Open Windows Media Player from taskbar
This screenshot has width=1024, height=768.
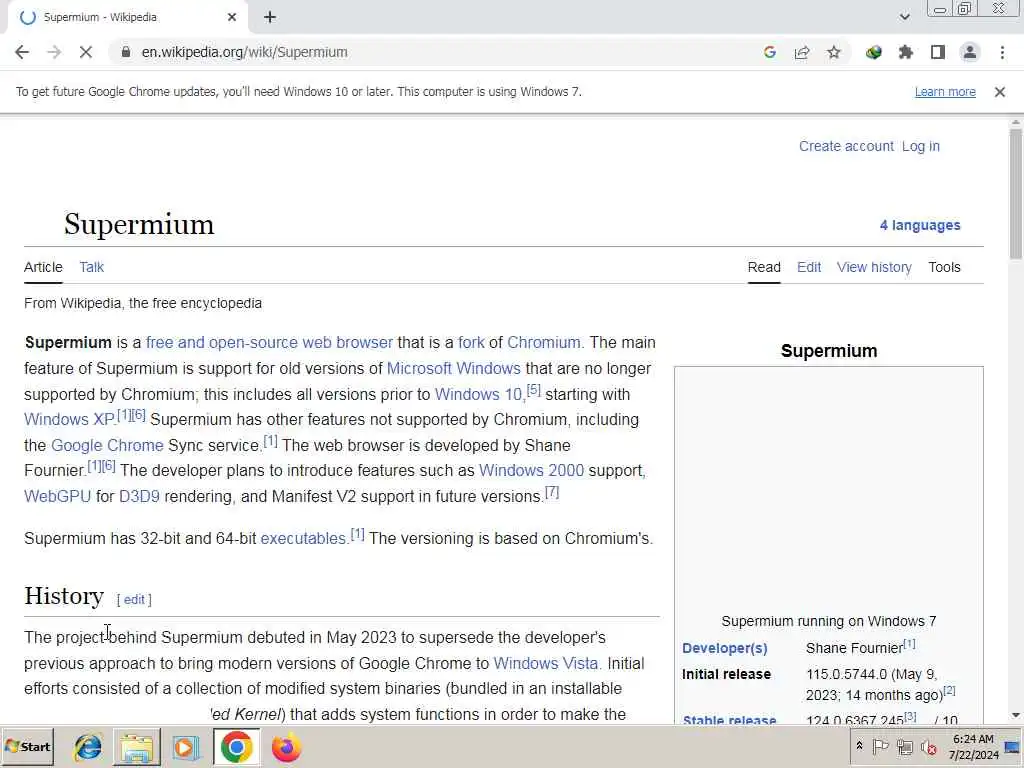[185, 747]
